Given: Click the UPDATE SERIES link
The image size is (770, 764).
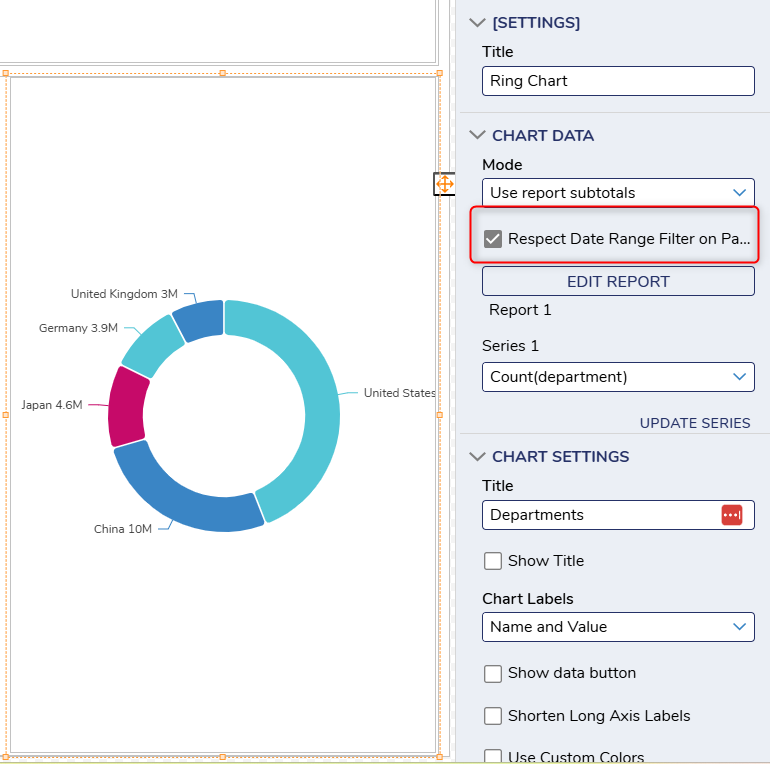Looking at the screenshot, I should click(x=694, y=423).
